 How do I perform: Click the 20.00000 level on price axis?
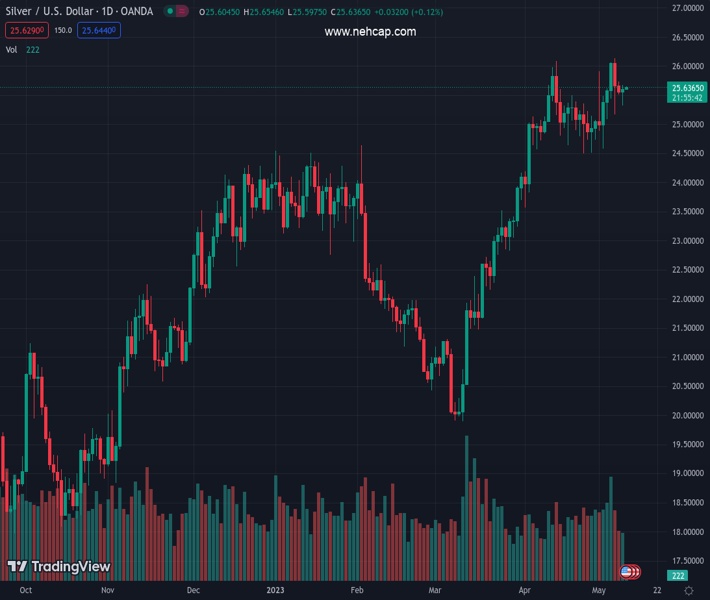(687, 416)
